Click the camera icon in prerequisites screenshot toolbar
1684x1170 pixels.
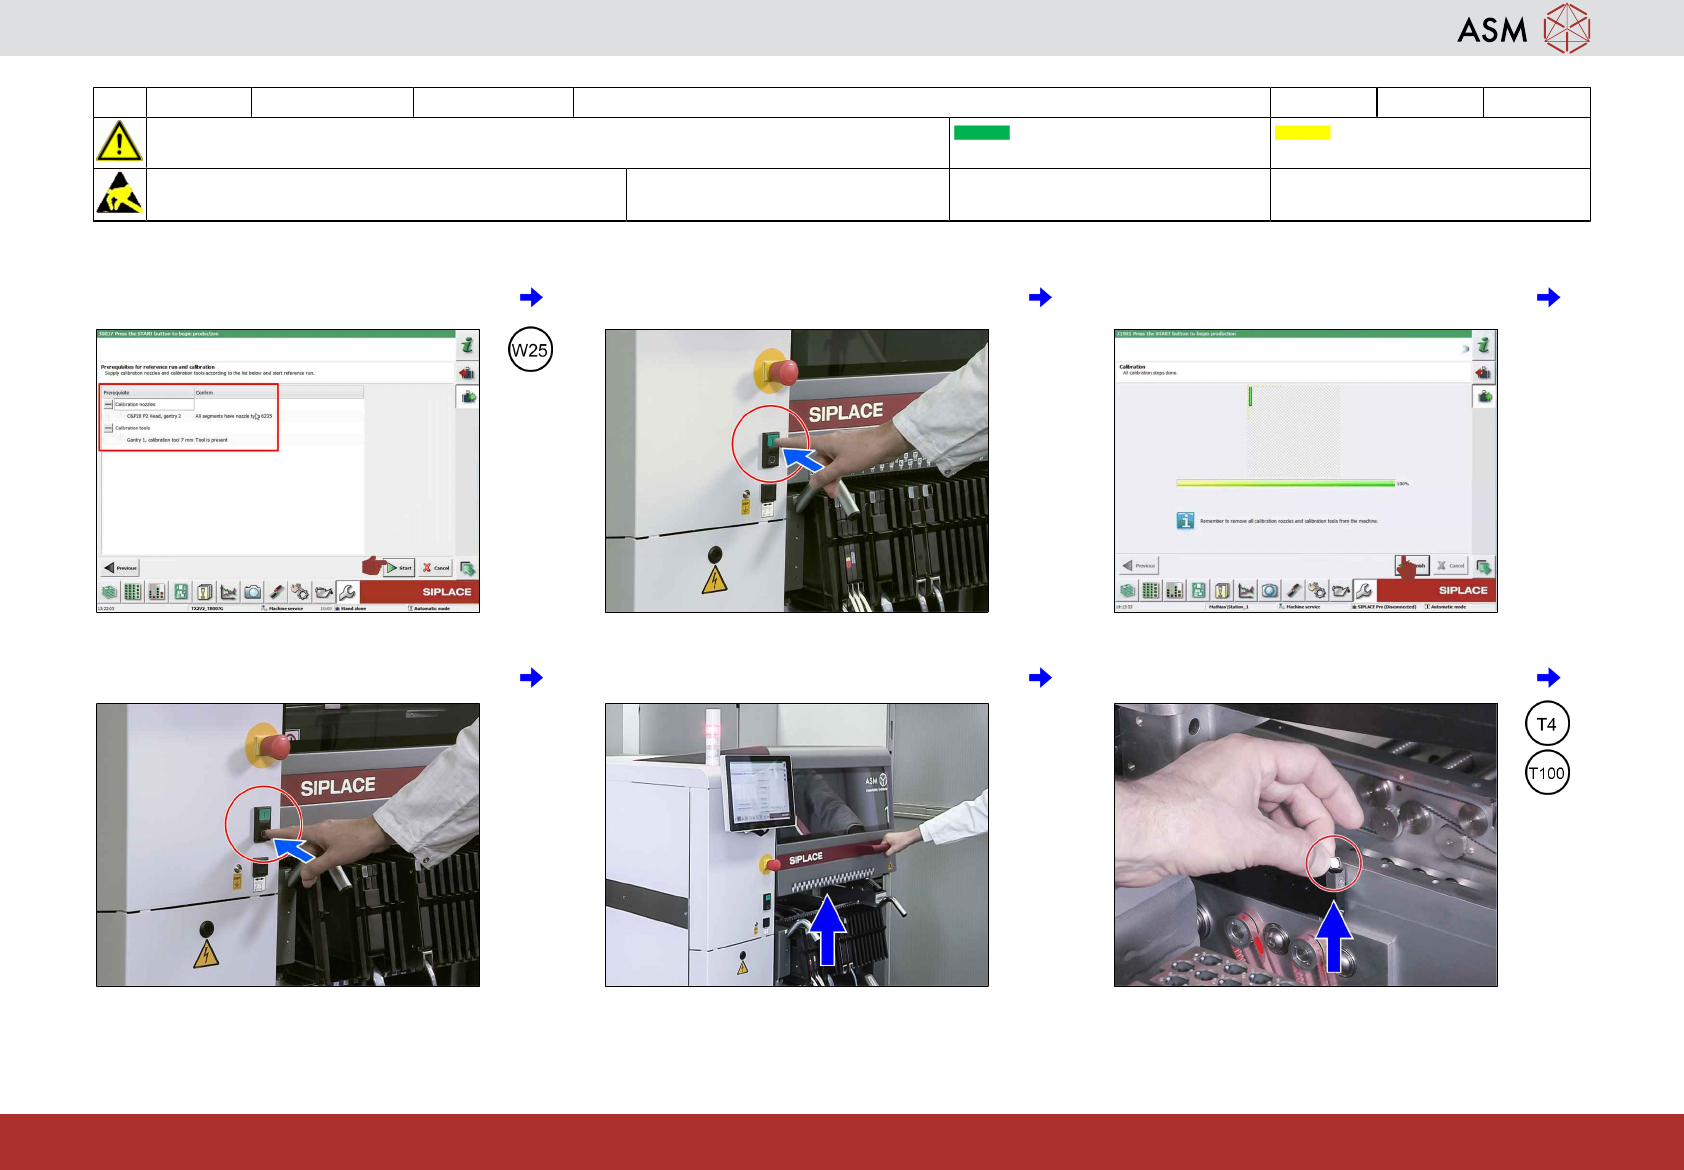tap(252, 592)
